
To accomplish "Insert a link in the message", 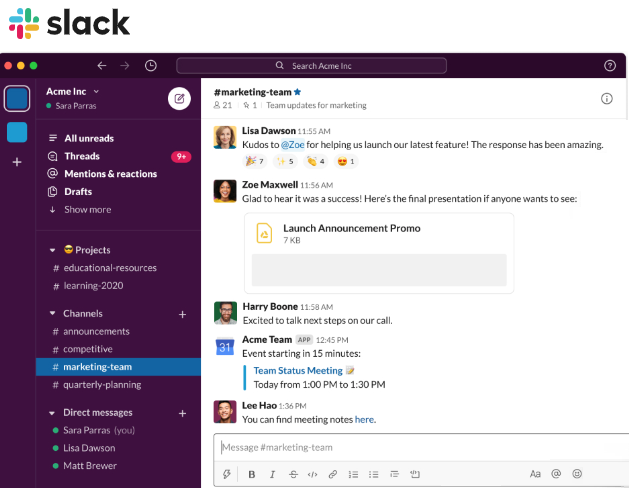I will [333, 474].
